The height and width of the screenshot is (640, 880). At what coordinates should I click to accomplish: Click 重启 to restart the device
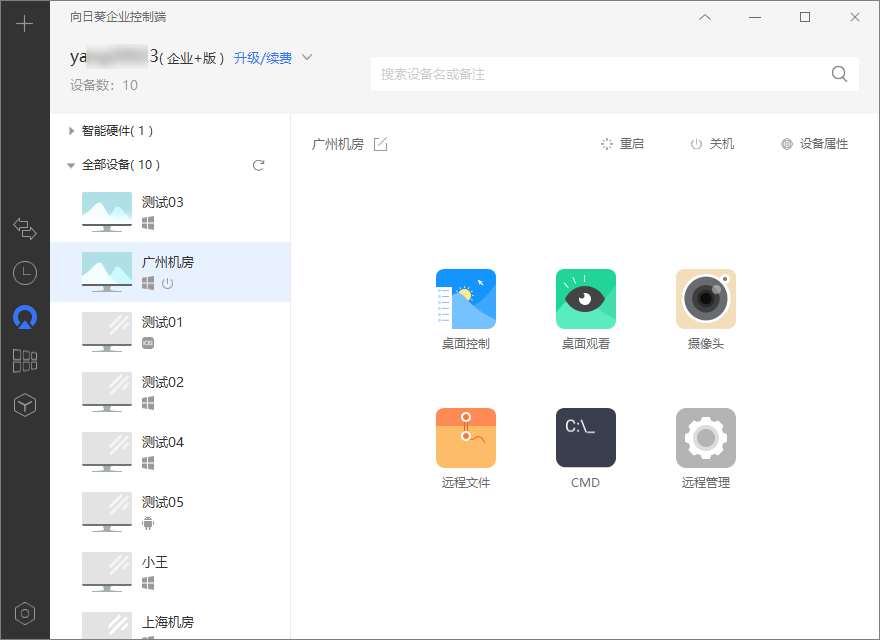[622, 144]
